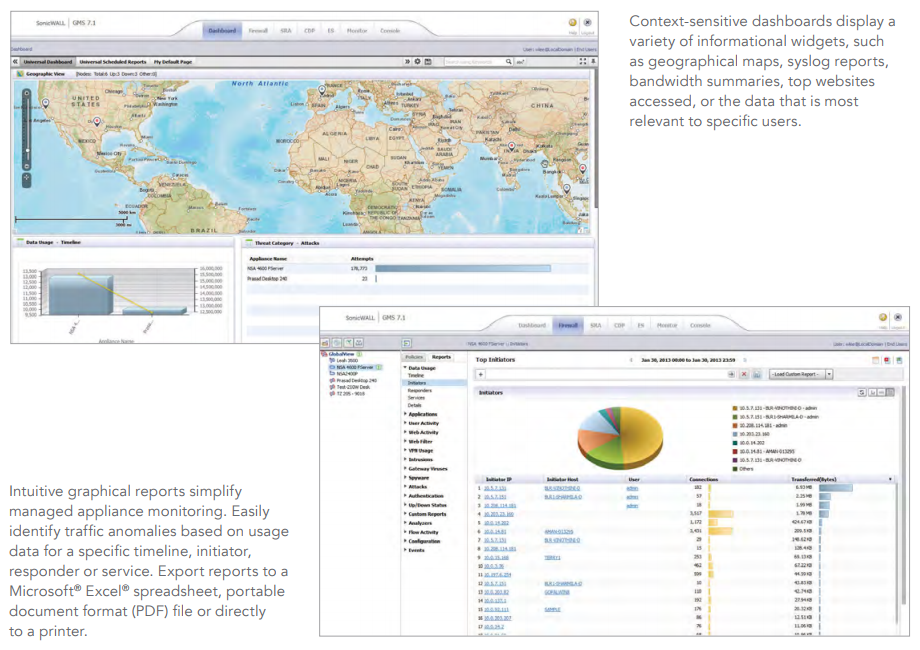Open the Timeline report
Screen dimensions: 920x650
[415, 375]
